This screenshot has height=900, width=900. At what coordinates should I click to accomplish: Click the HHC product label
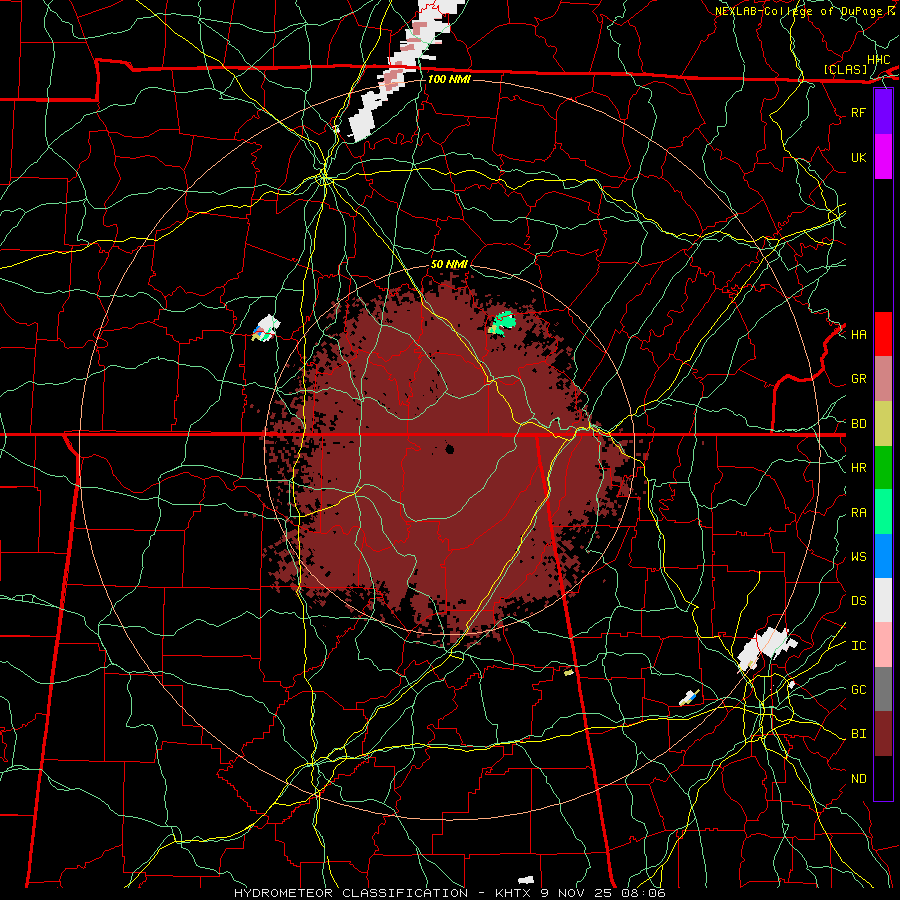coord(879,60)
